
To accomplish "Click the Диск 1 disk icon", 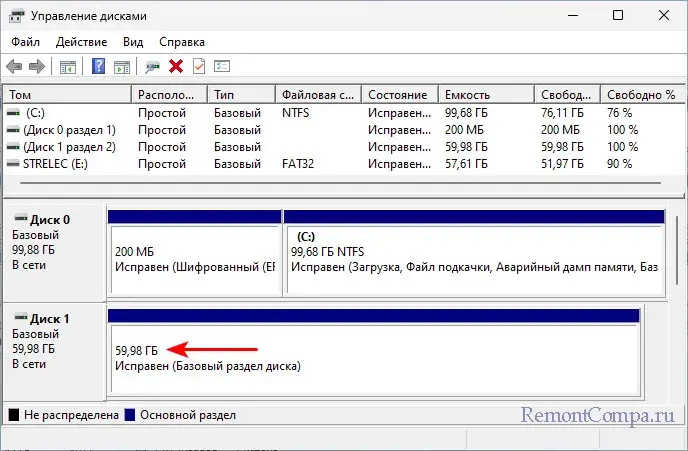I will point(21,316).
